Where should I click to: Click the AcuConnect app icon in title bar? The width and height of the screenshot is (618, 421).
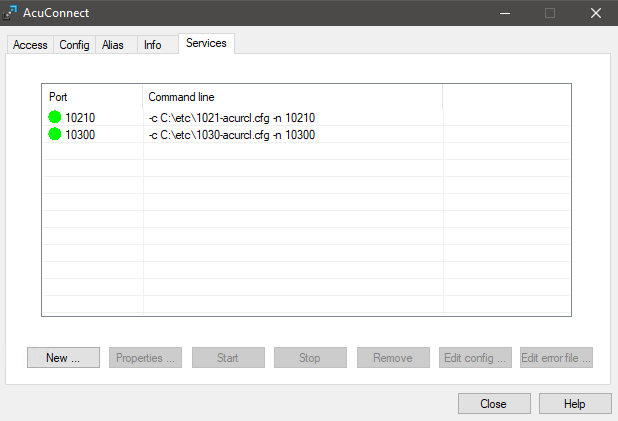pos(12,13)
